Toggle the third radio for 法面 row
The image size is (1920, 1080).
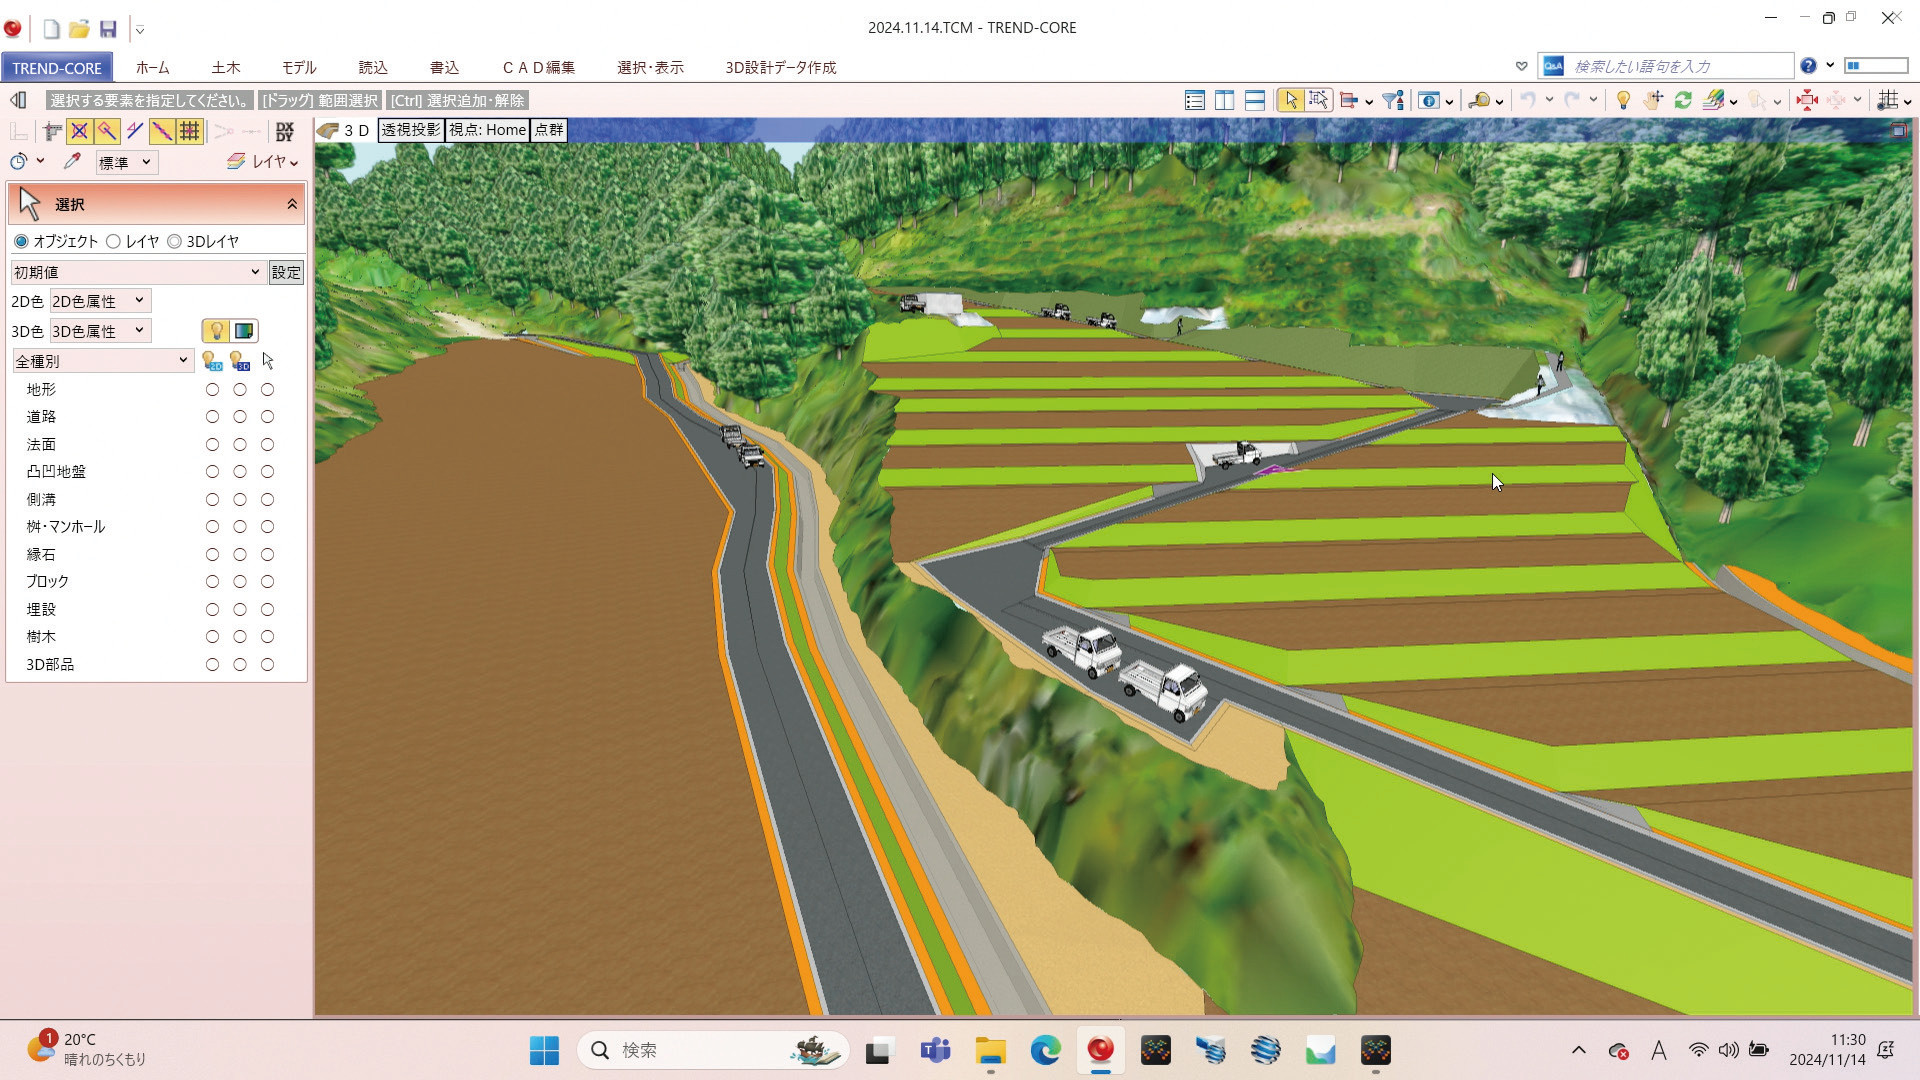(x=267, y=444)
